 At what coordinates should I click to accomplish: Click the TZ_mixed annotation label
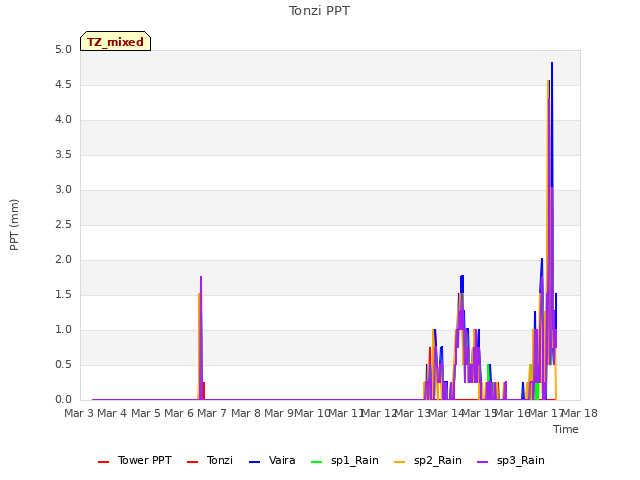[116, 41]
